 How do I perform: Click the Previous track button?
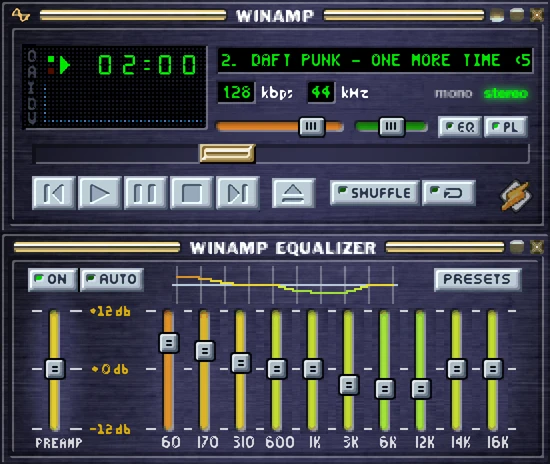(54, 193)
